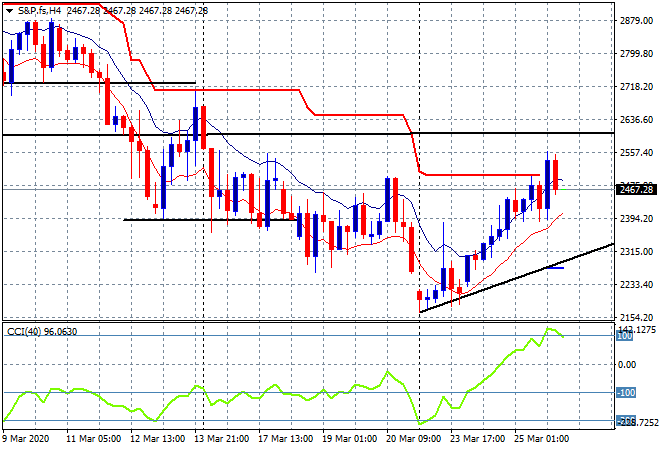Click the 12 Mar 13:00 time label

(x=157, y=439)
